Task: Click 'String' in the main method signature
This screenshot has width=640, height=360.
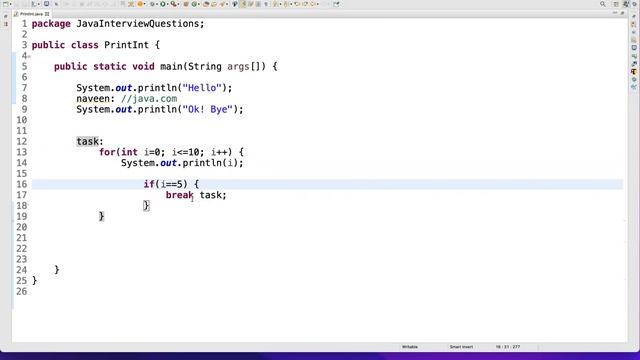Action: pos(204,67)
